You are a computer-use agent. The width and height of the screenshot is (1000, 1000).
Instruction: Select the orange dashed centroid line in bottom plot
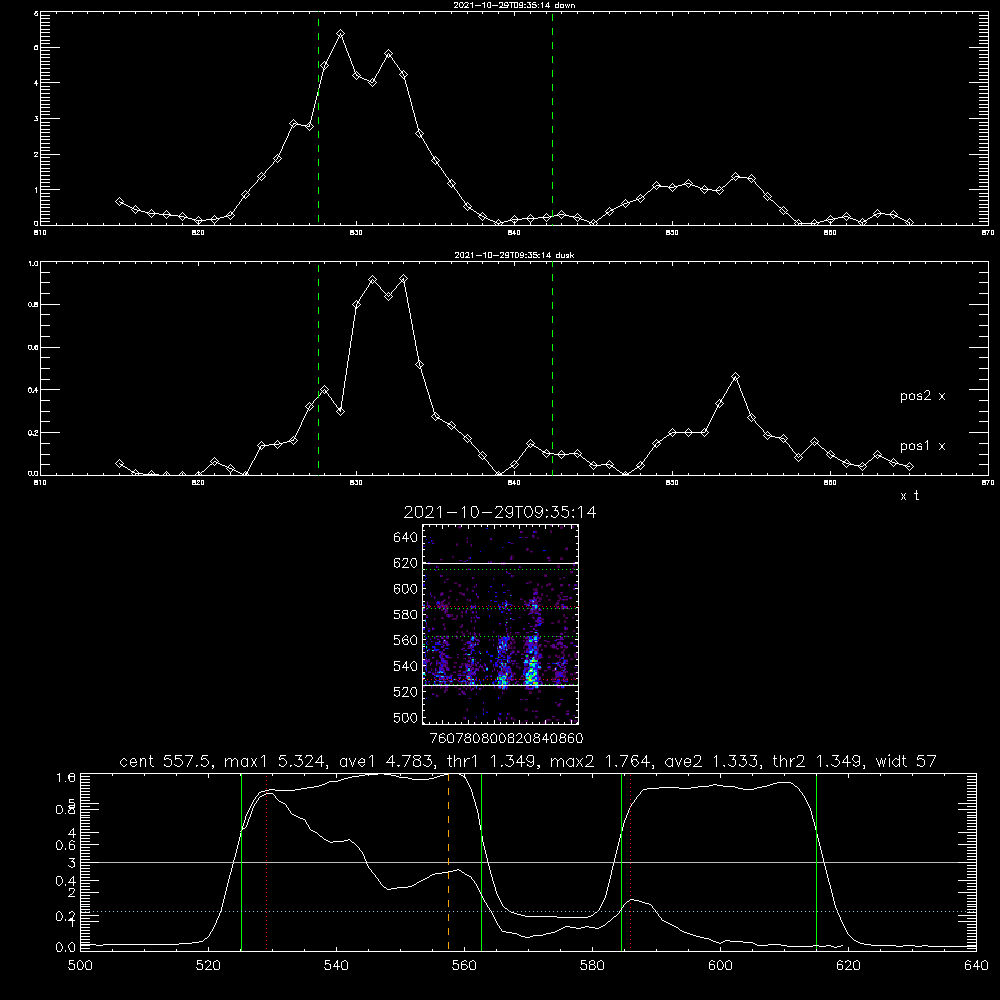[x=448, y=862]
